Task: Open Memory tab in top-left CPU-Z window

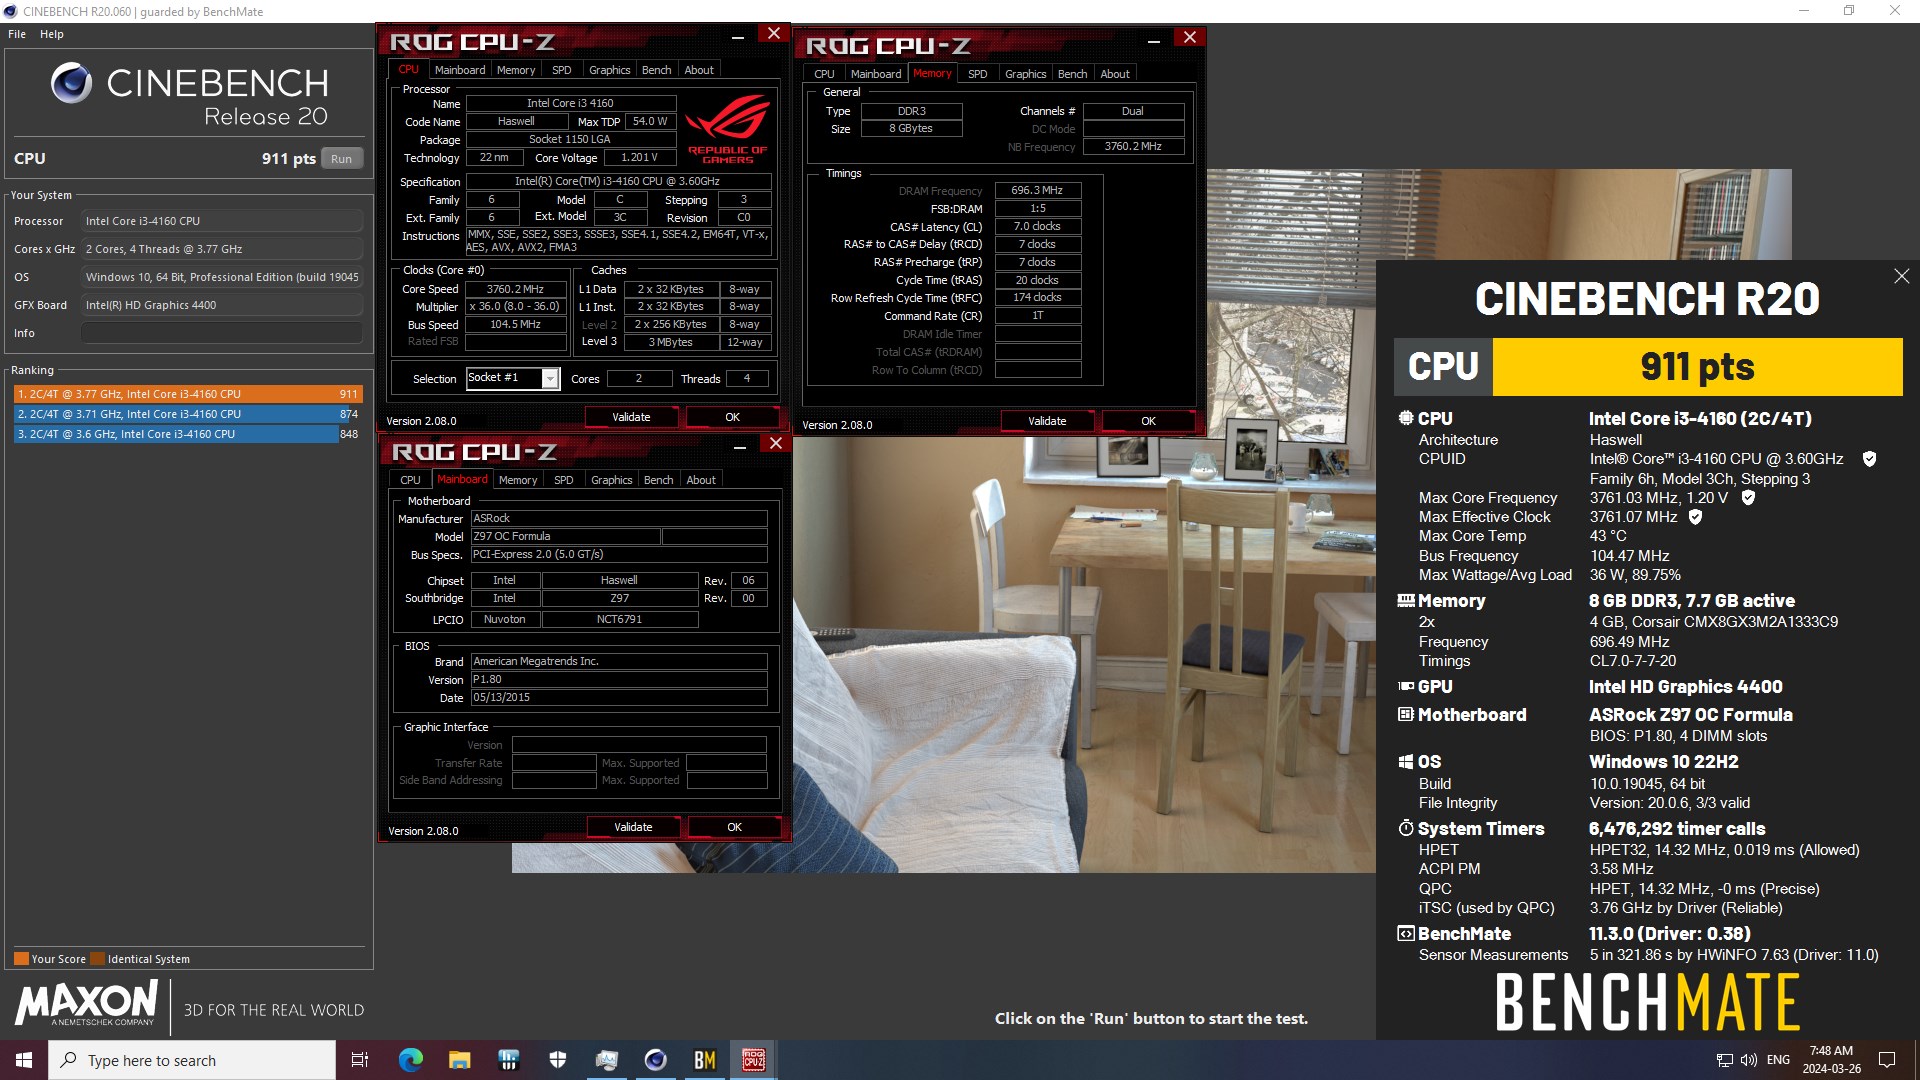Action: [x=516, y=70]
